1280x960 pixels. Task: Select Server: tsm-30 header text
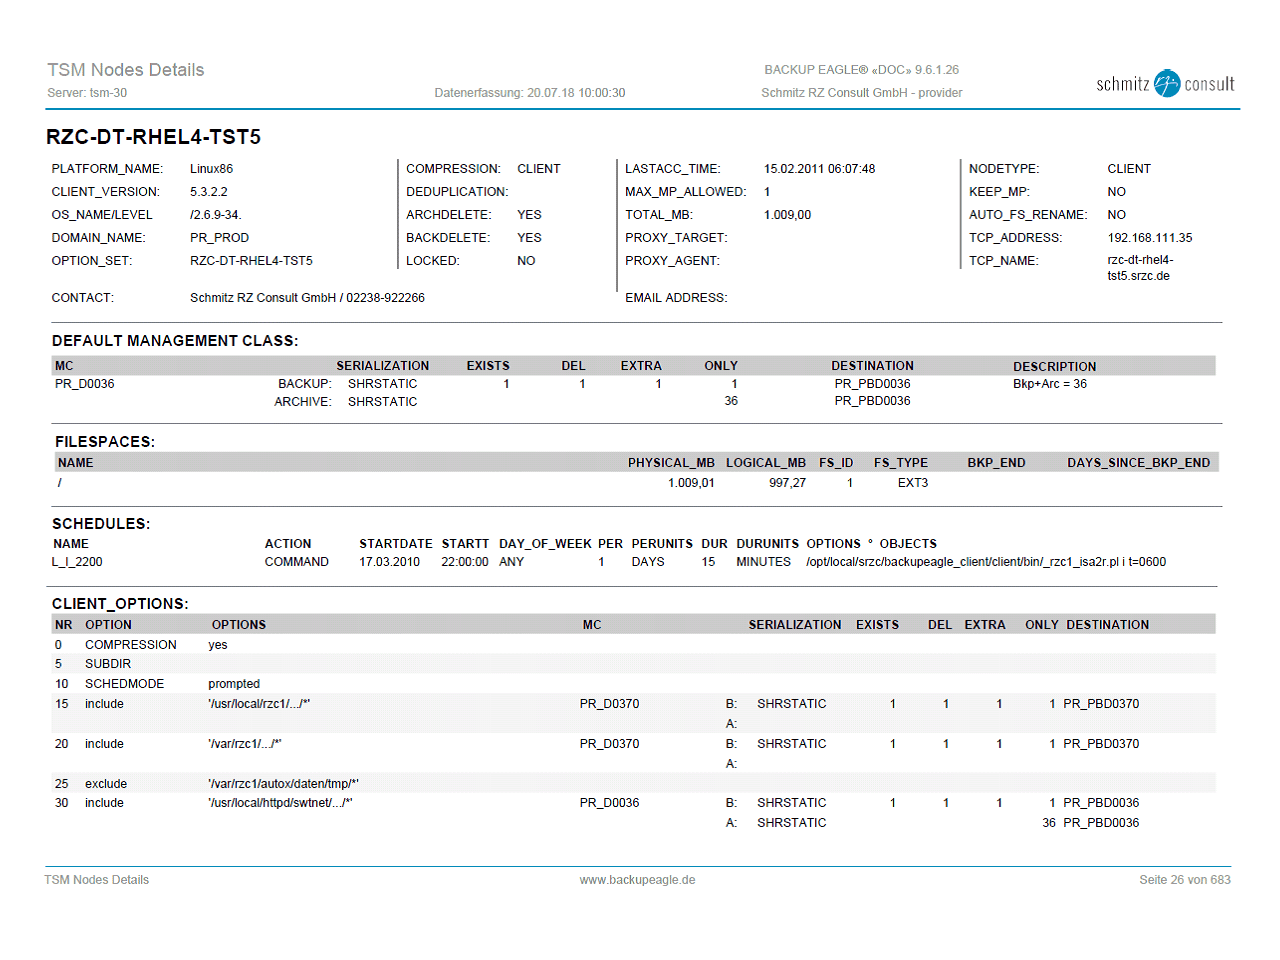87,93
